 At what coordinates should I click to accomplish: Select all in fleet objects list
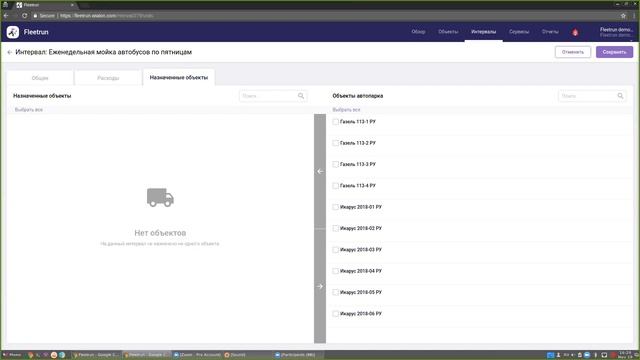346,109
